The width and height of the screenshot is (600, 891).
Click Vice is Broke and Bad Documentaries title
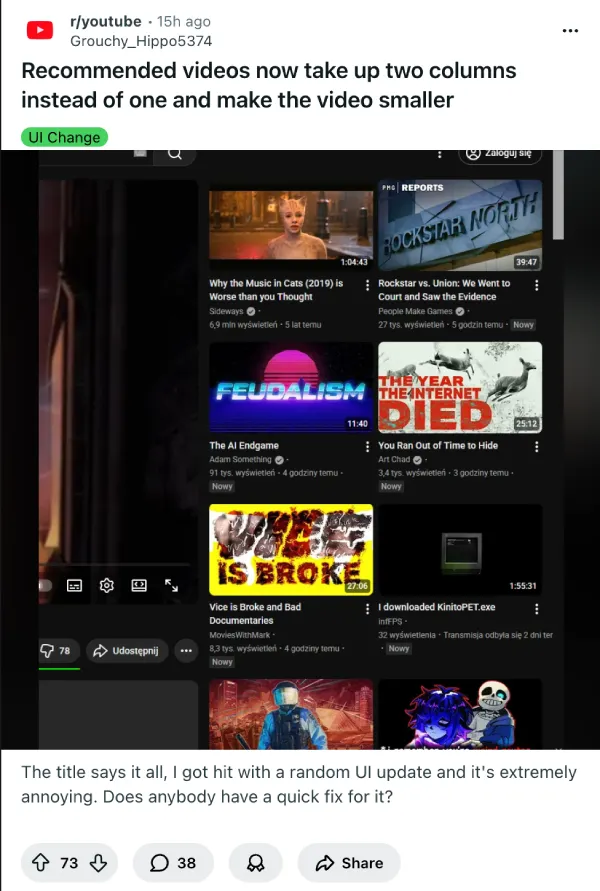[x=255, y=614]
